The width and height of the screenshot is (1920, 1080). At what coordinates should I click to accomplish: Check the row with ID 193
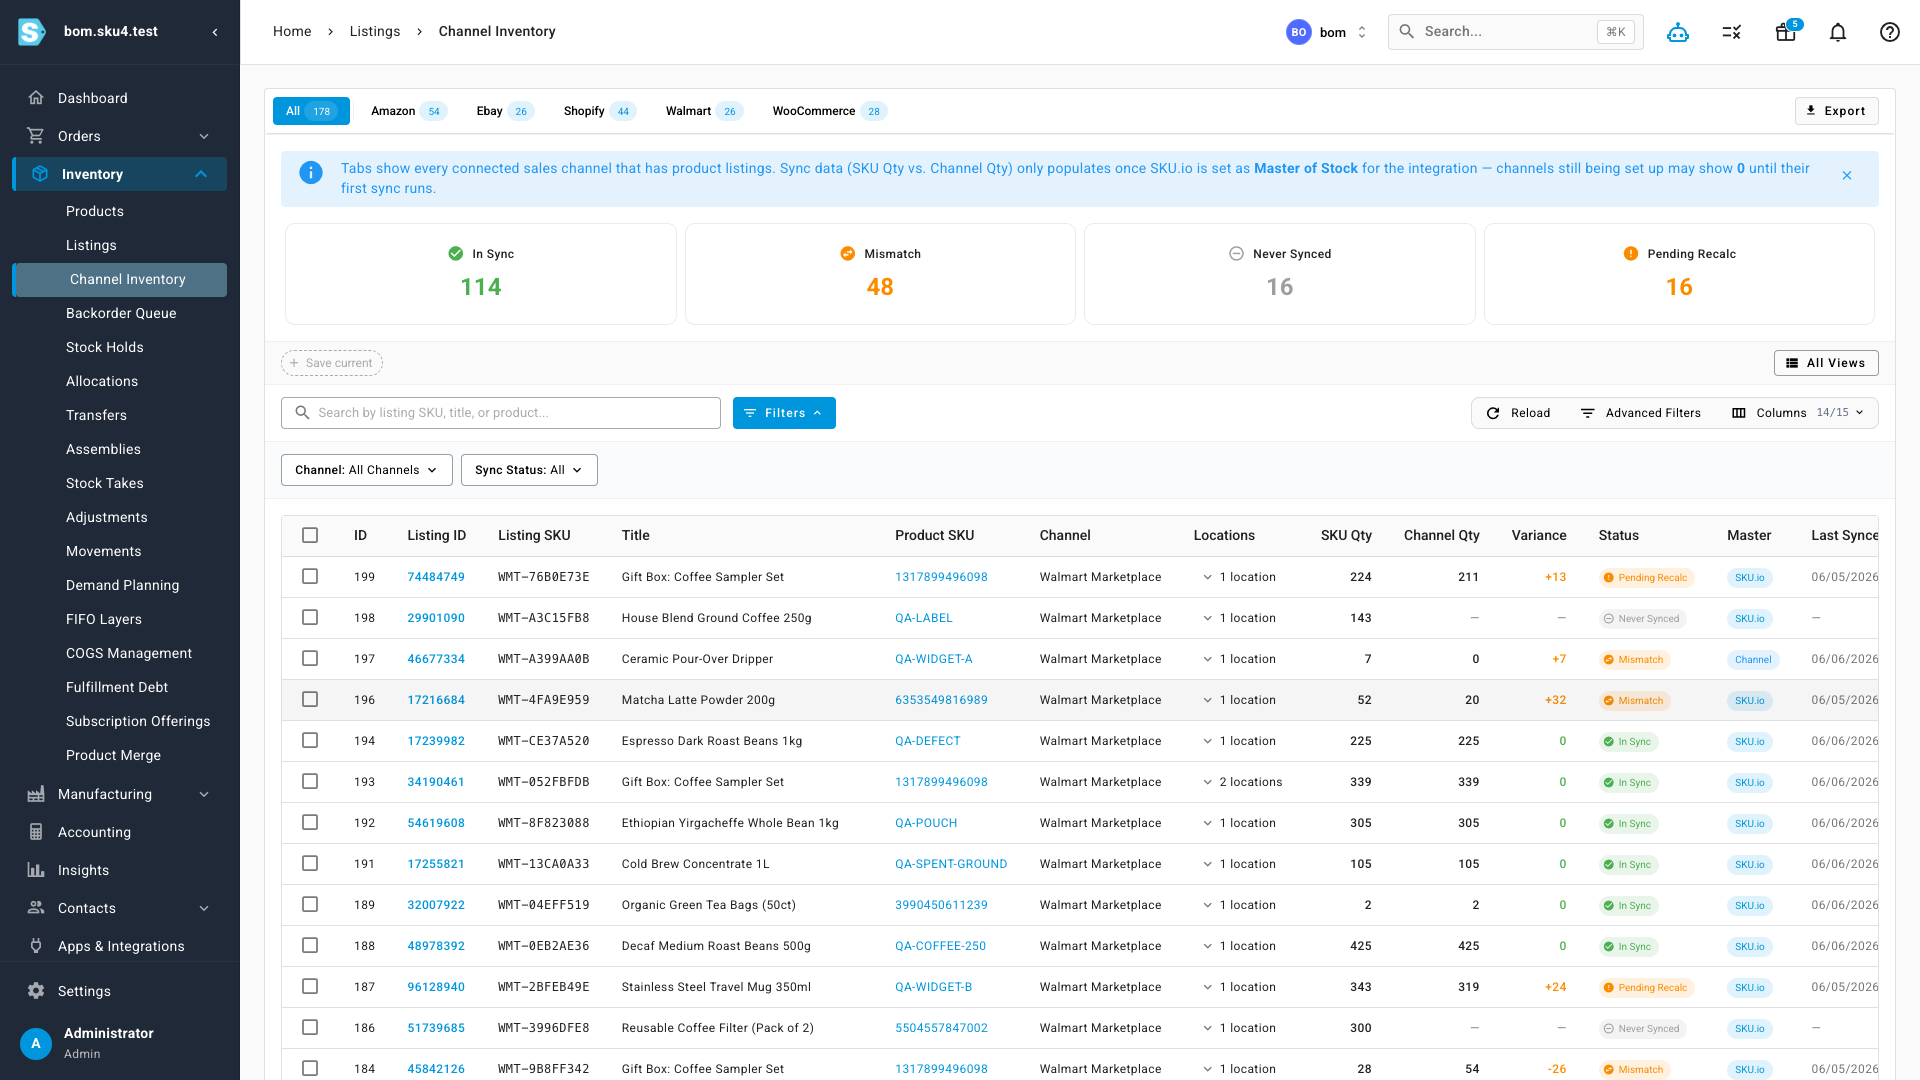[310, 782]
